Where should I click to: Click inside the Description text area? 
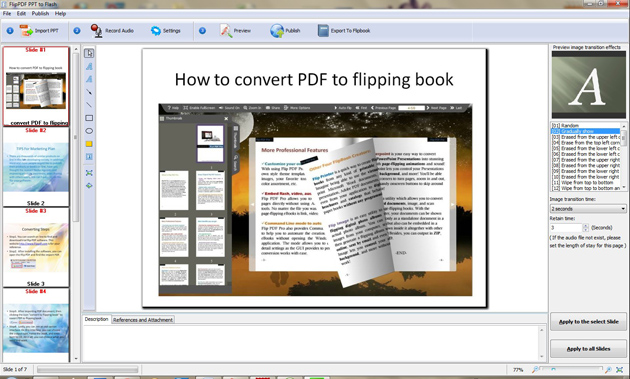point(310,343)
